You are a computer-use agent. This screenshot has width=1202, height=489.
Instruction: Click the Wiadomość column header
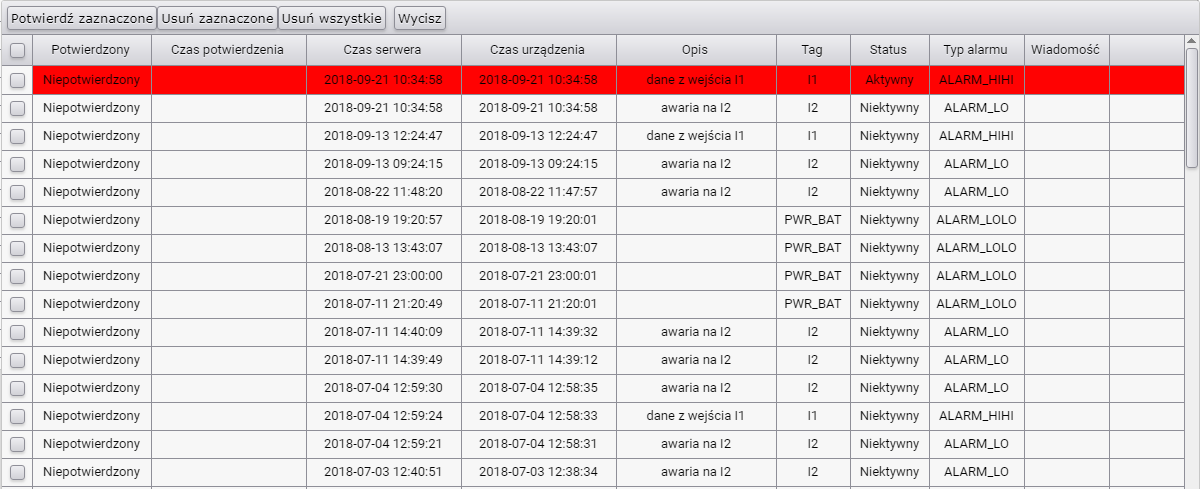[1065, 49]
